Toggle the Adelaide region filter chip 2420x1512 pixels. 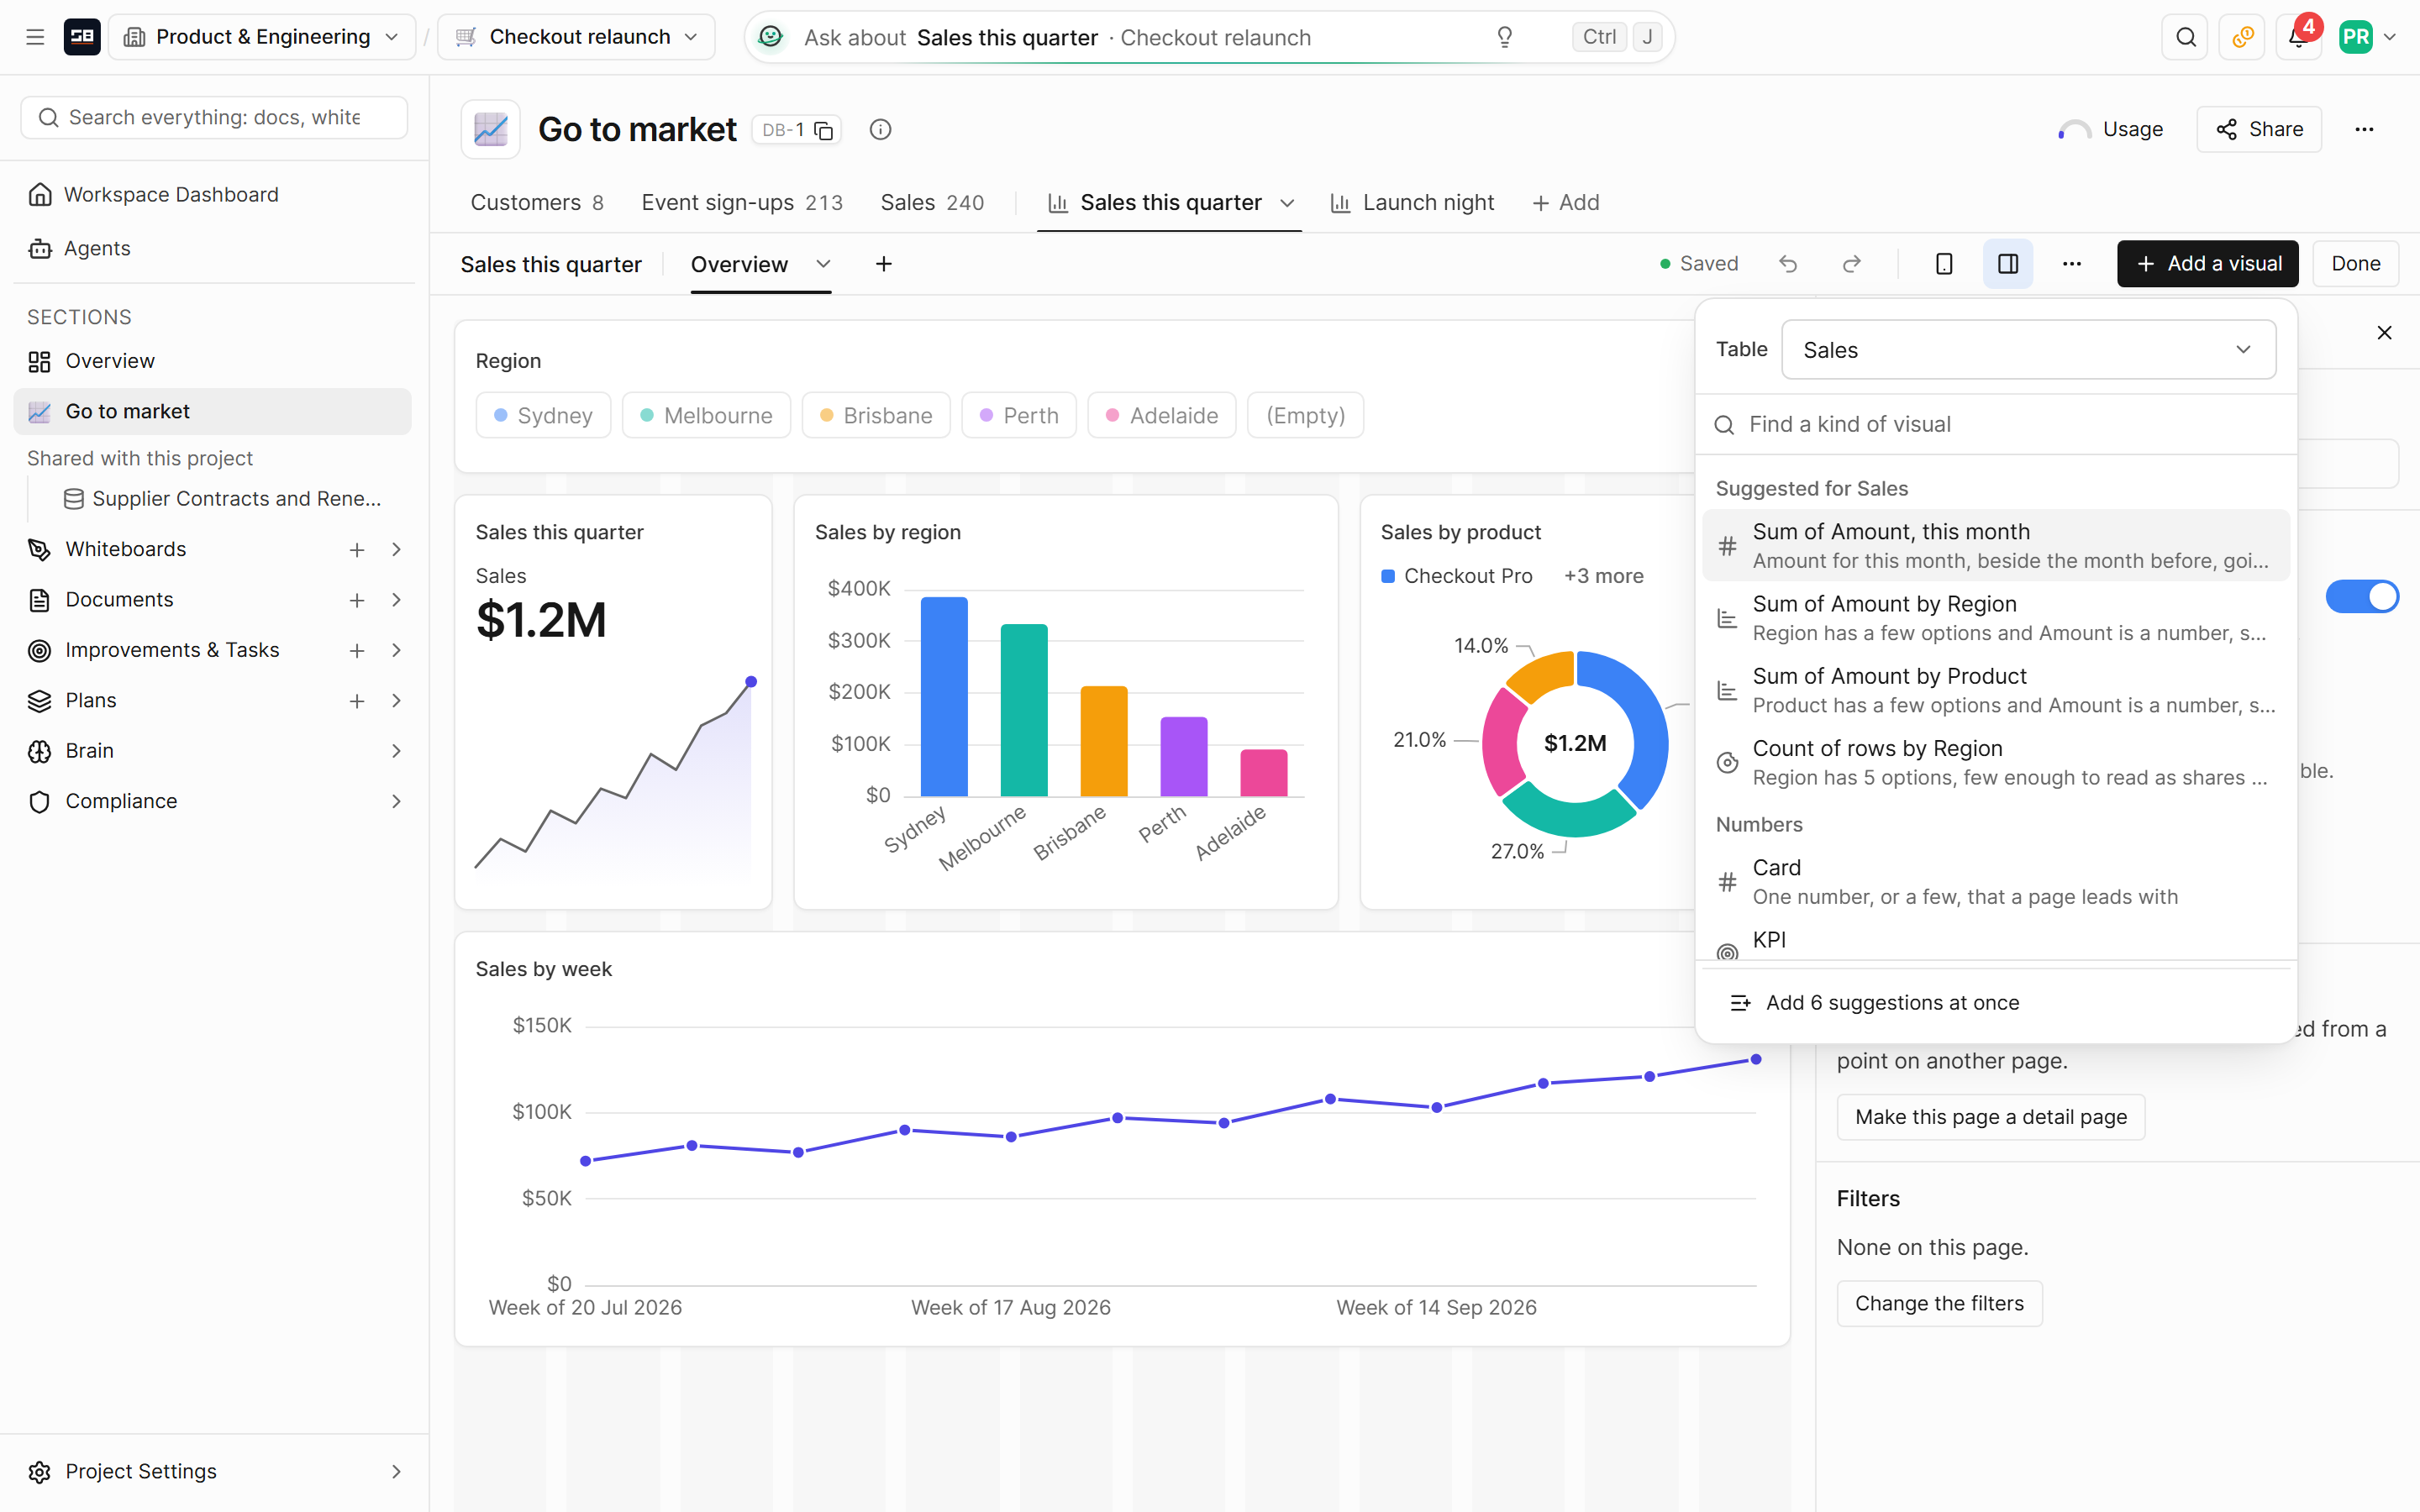click(1162, 415)
